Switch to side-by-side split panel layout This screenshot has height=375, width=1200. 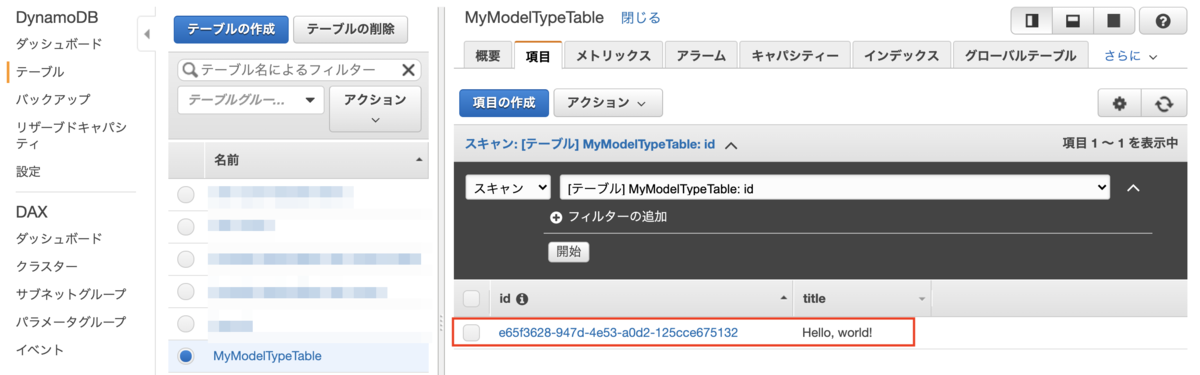tap(1032, 20)
